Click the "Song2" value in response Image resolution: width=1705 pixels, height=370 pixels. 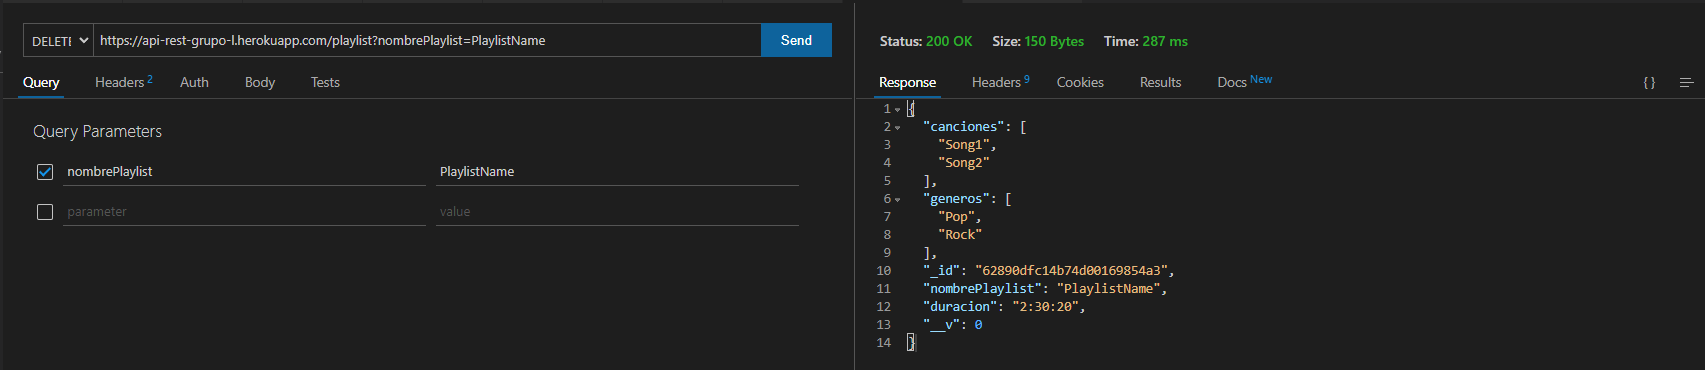point(963,163)
